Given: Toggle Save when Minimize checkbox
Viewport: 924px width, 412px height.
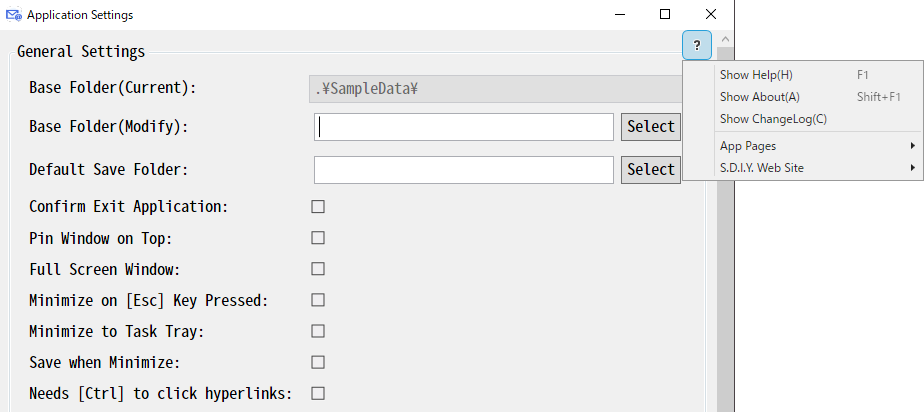Looking at the screenshot, I should coord(318,362).
